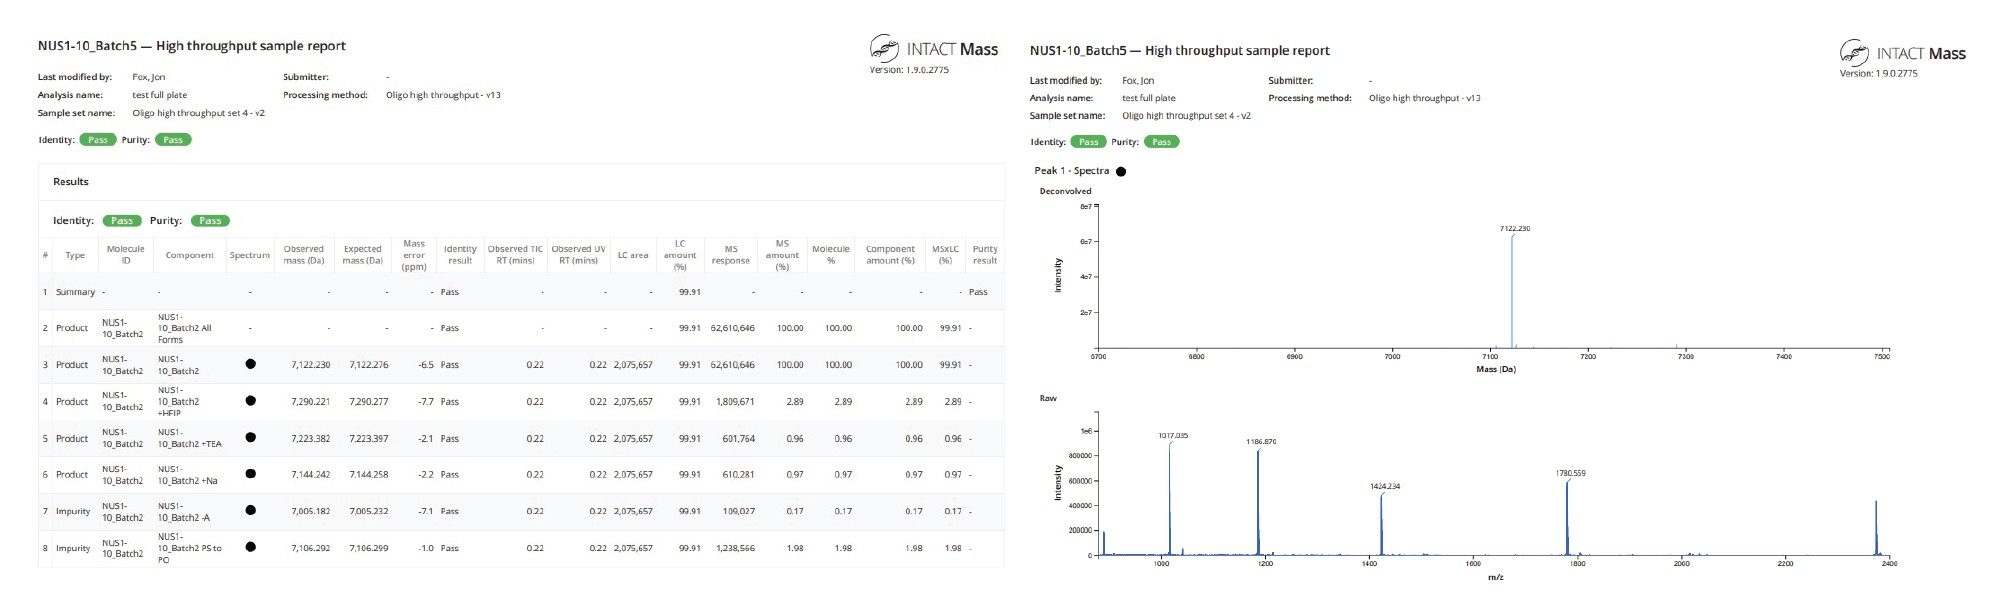Click the spectrum dot for the PS to PO impurity row

pyautogui.click(x=250, y=547)
